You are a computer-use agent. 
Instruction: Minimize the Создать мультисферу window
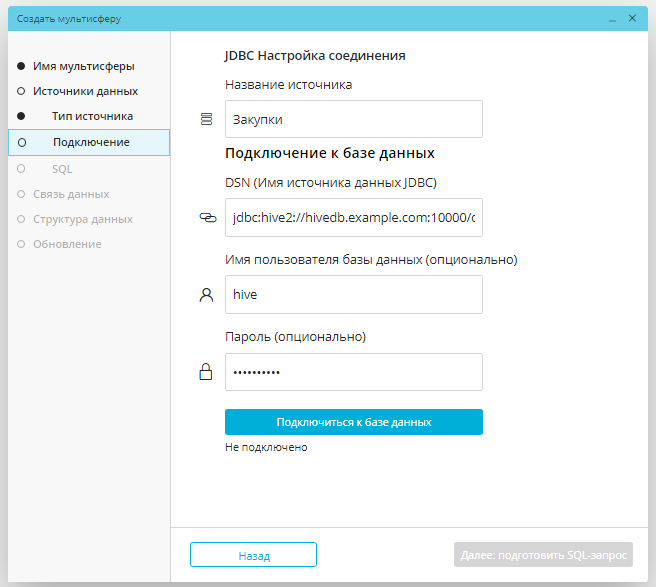point(612,18)
